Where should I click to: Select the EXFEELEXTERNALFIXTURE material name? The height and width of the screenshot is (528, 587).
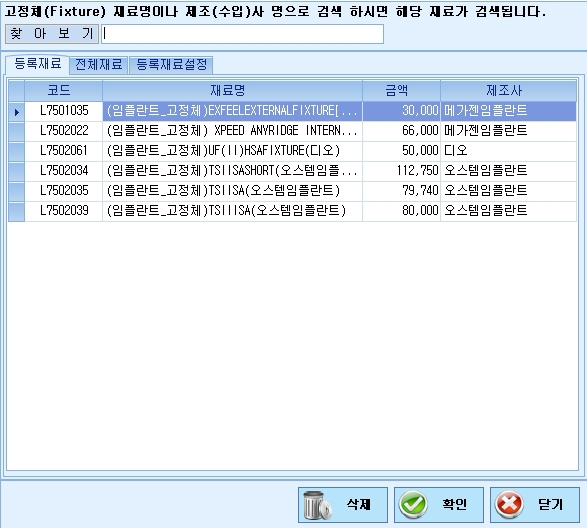232,111
